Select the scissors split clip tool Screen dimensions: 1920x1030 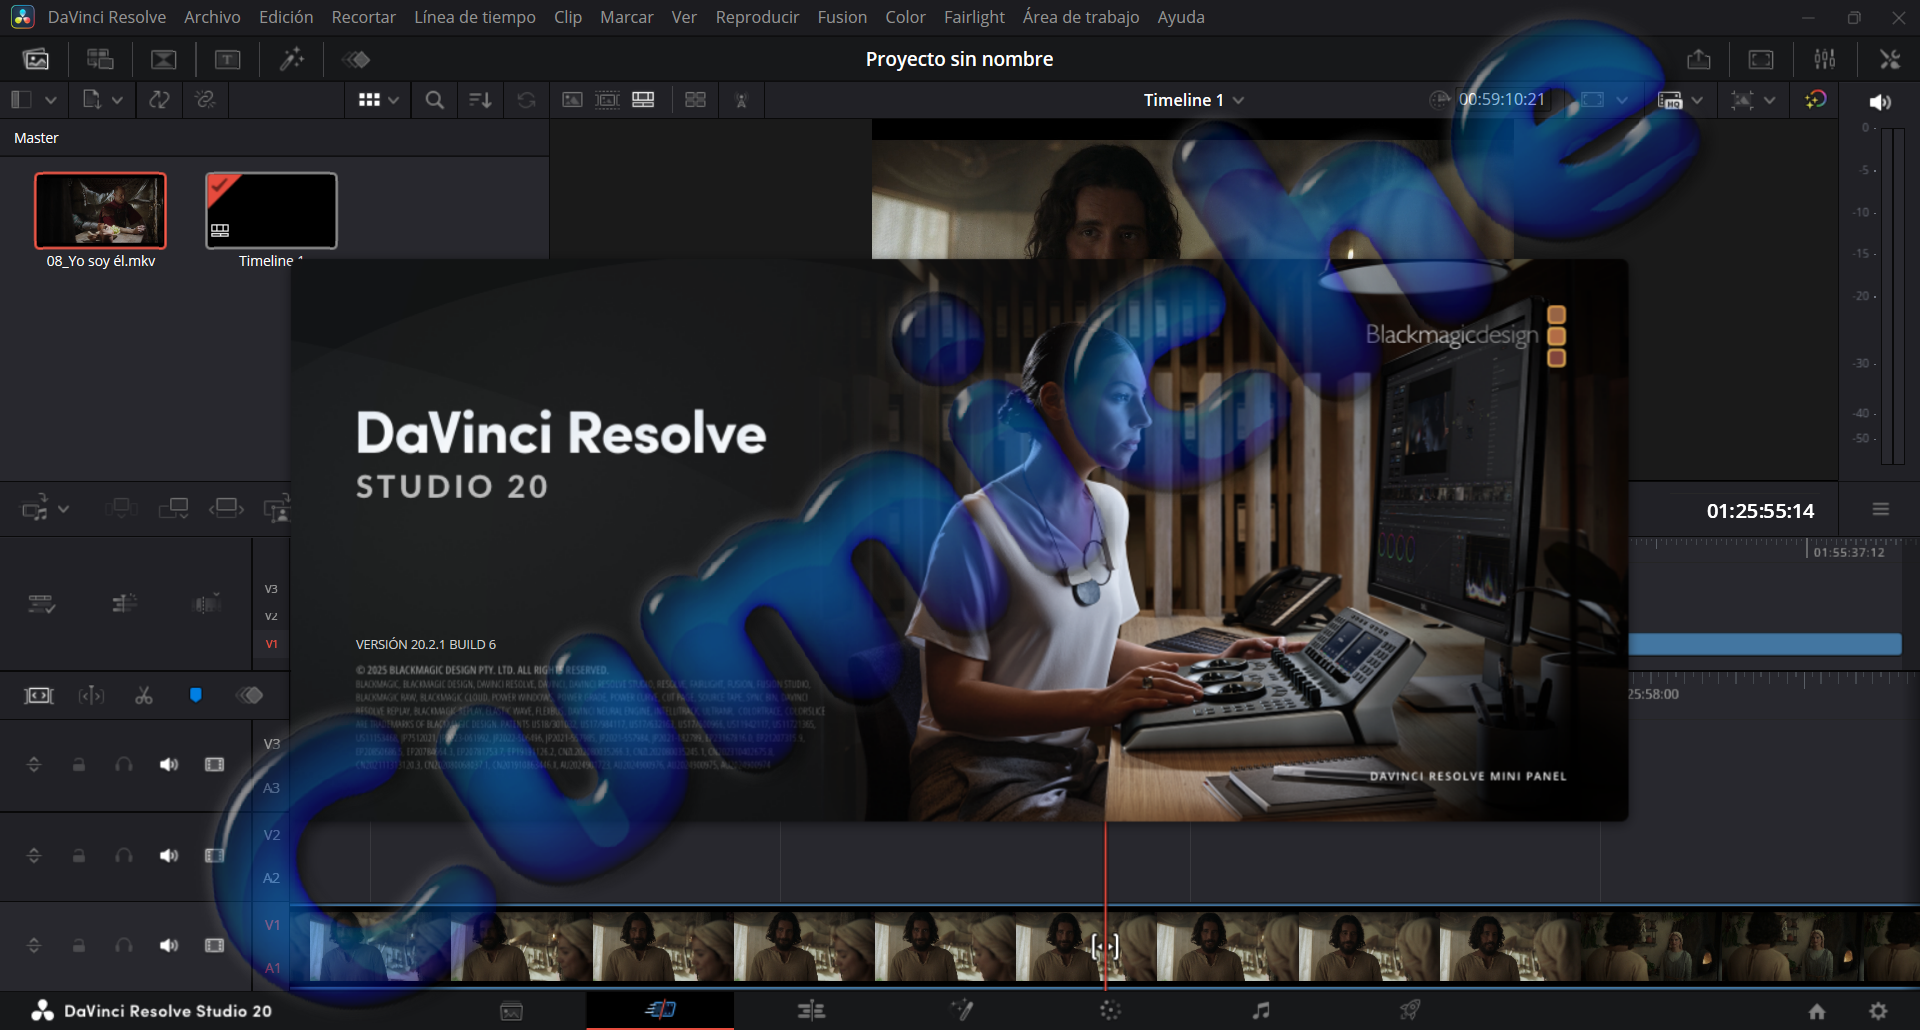click(x=144, y=695)
